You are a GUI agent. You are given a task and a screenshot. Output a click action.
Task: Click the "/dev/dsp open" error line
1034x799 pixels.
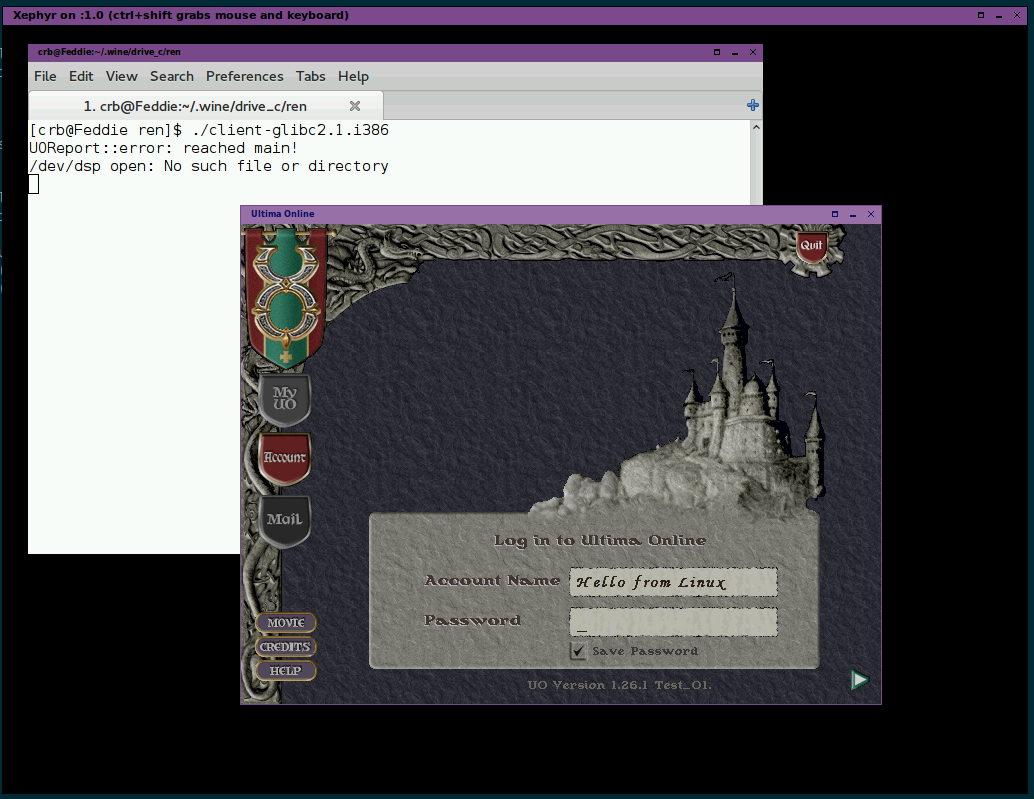coord(208,166)
